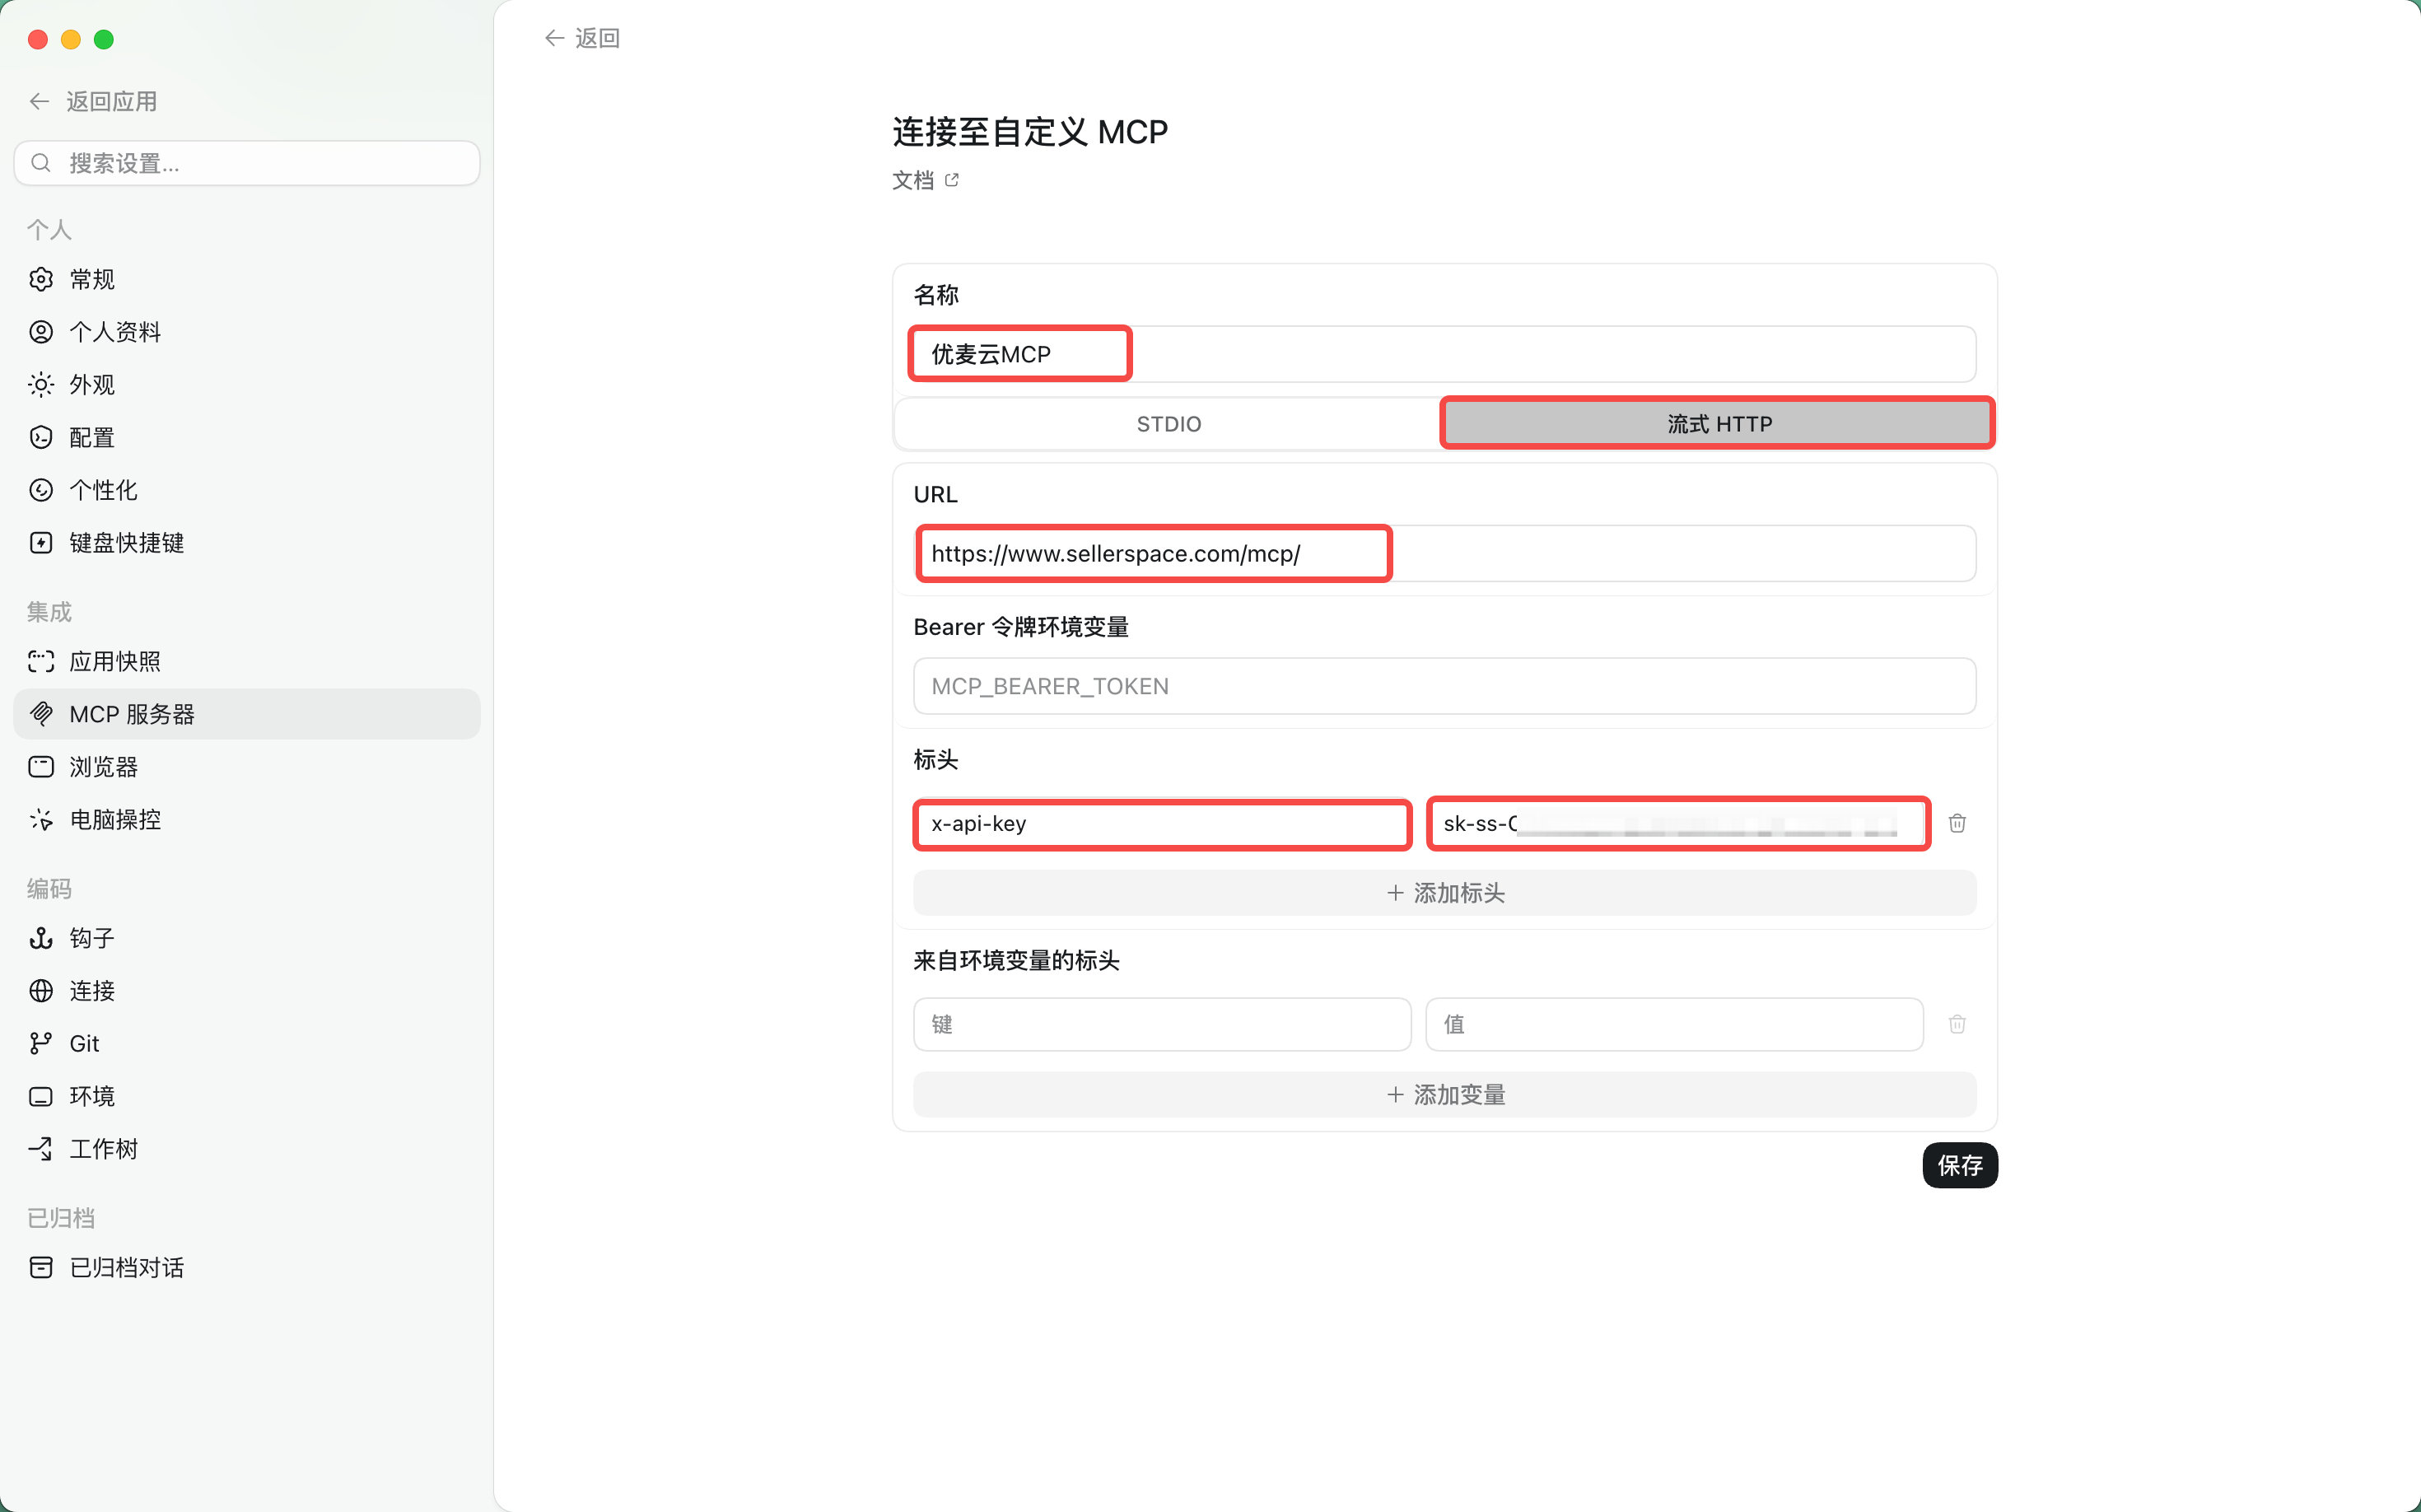
Task: Open 钩子 settings
Action: [x=246, y=938]
